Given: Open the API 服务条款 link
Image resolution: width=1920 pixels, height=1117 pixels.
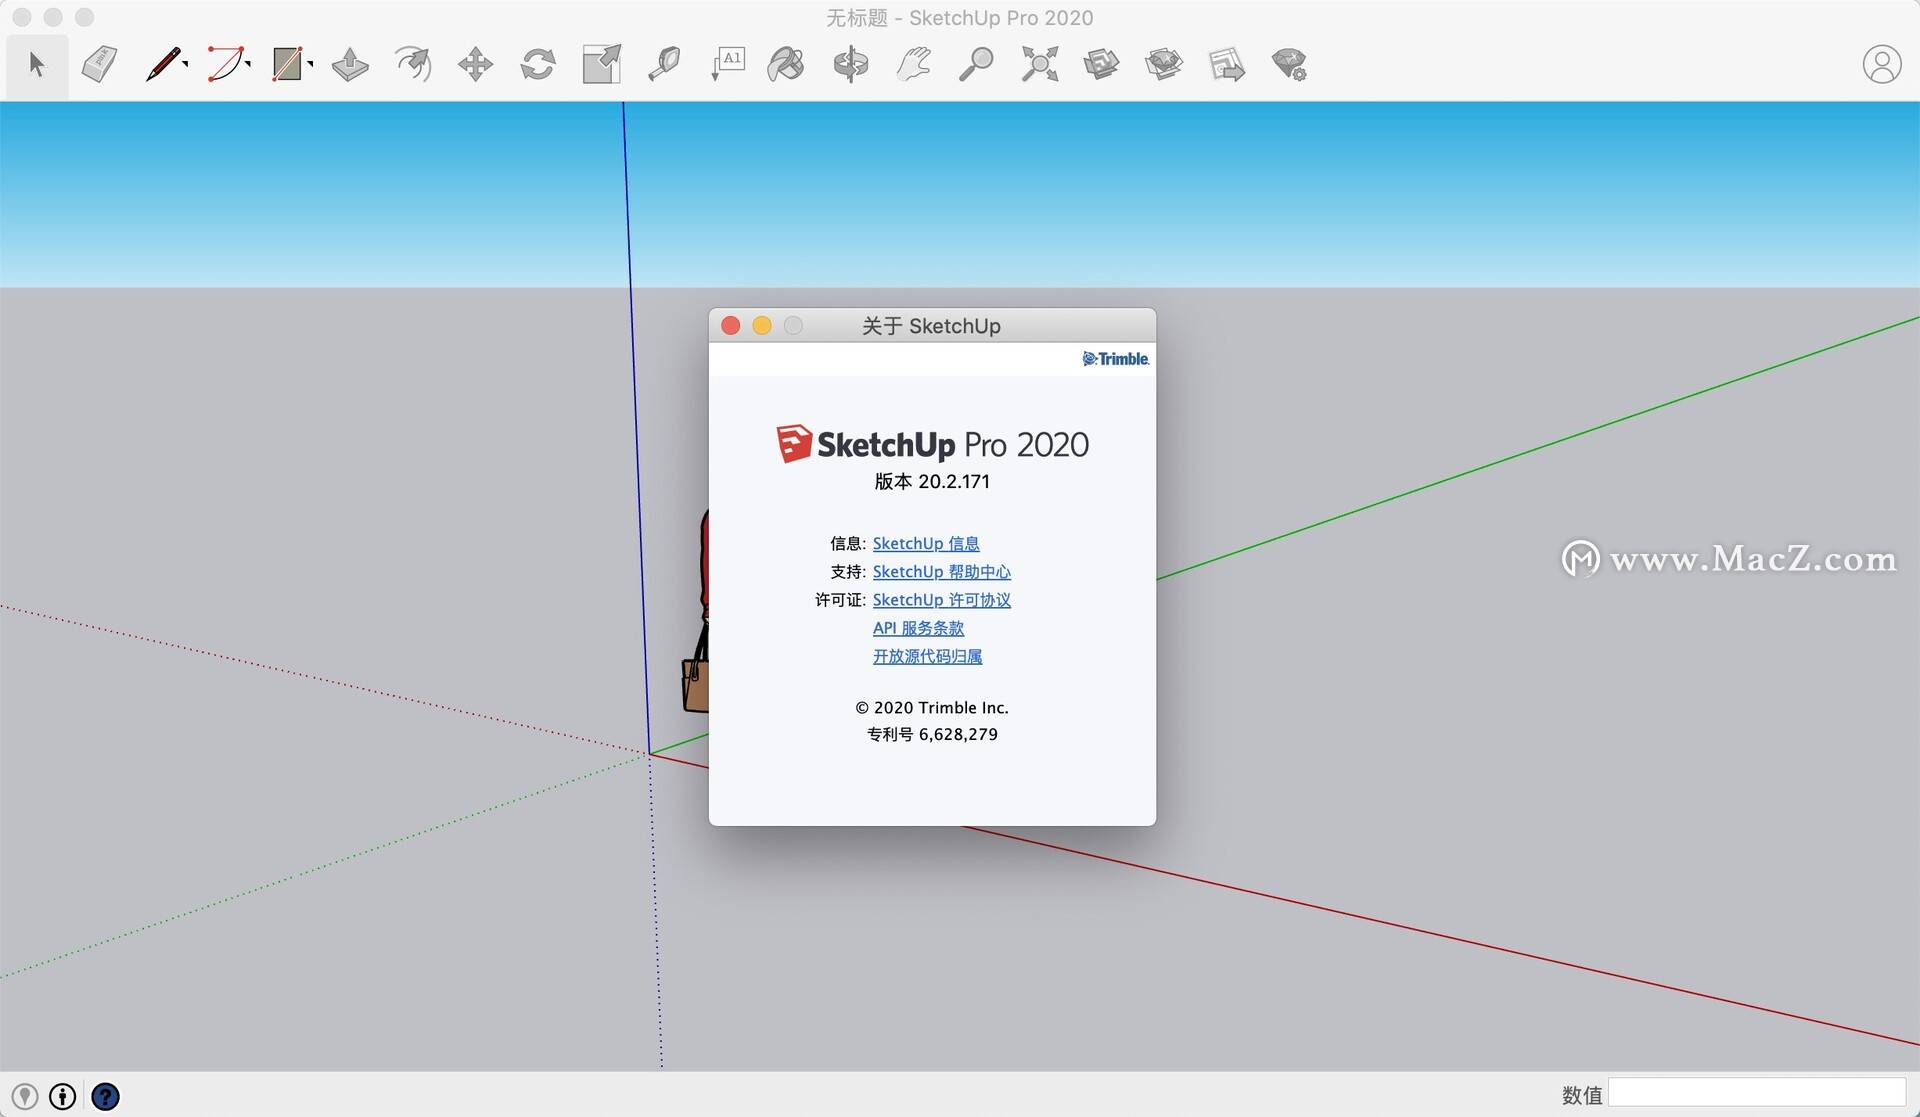Looking at the screenshot, I should click(918, 628).
